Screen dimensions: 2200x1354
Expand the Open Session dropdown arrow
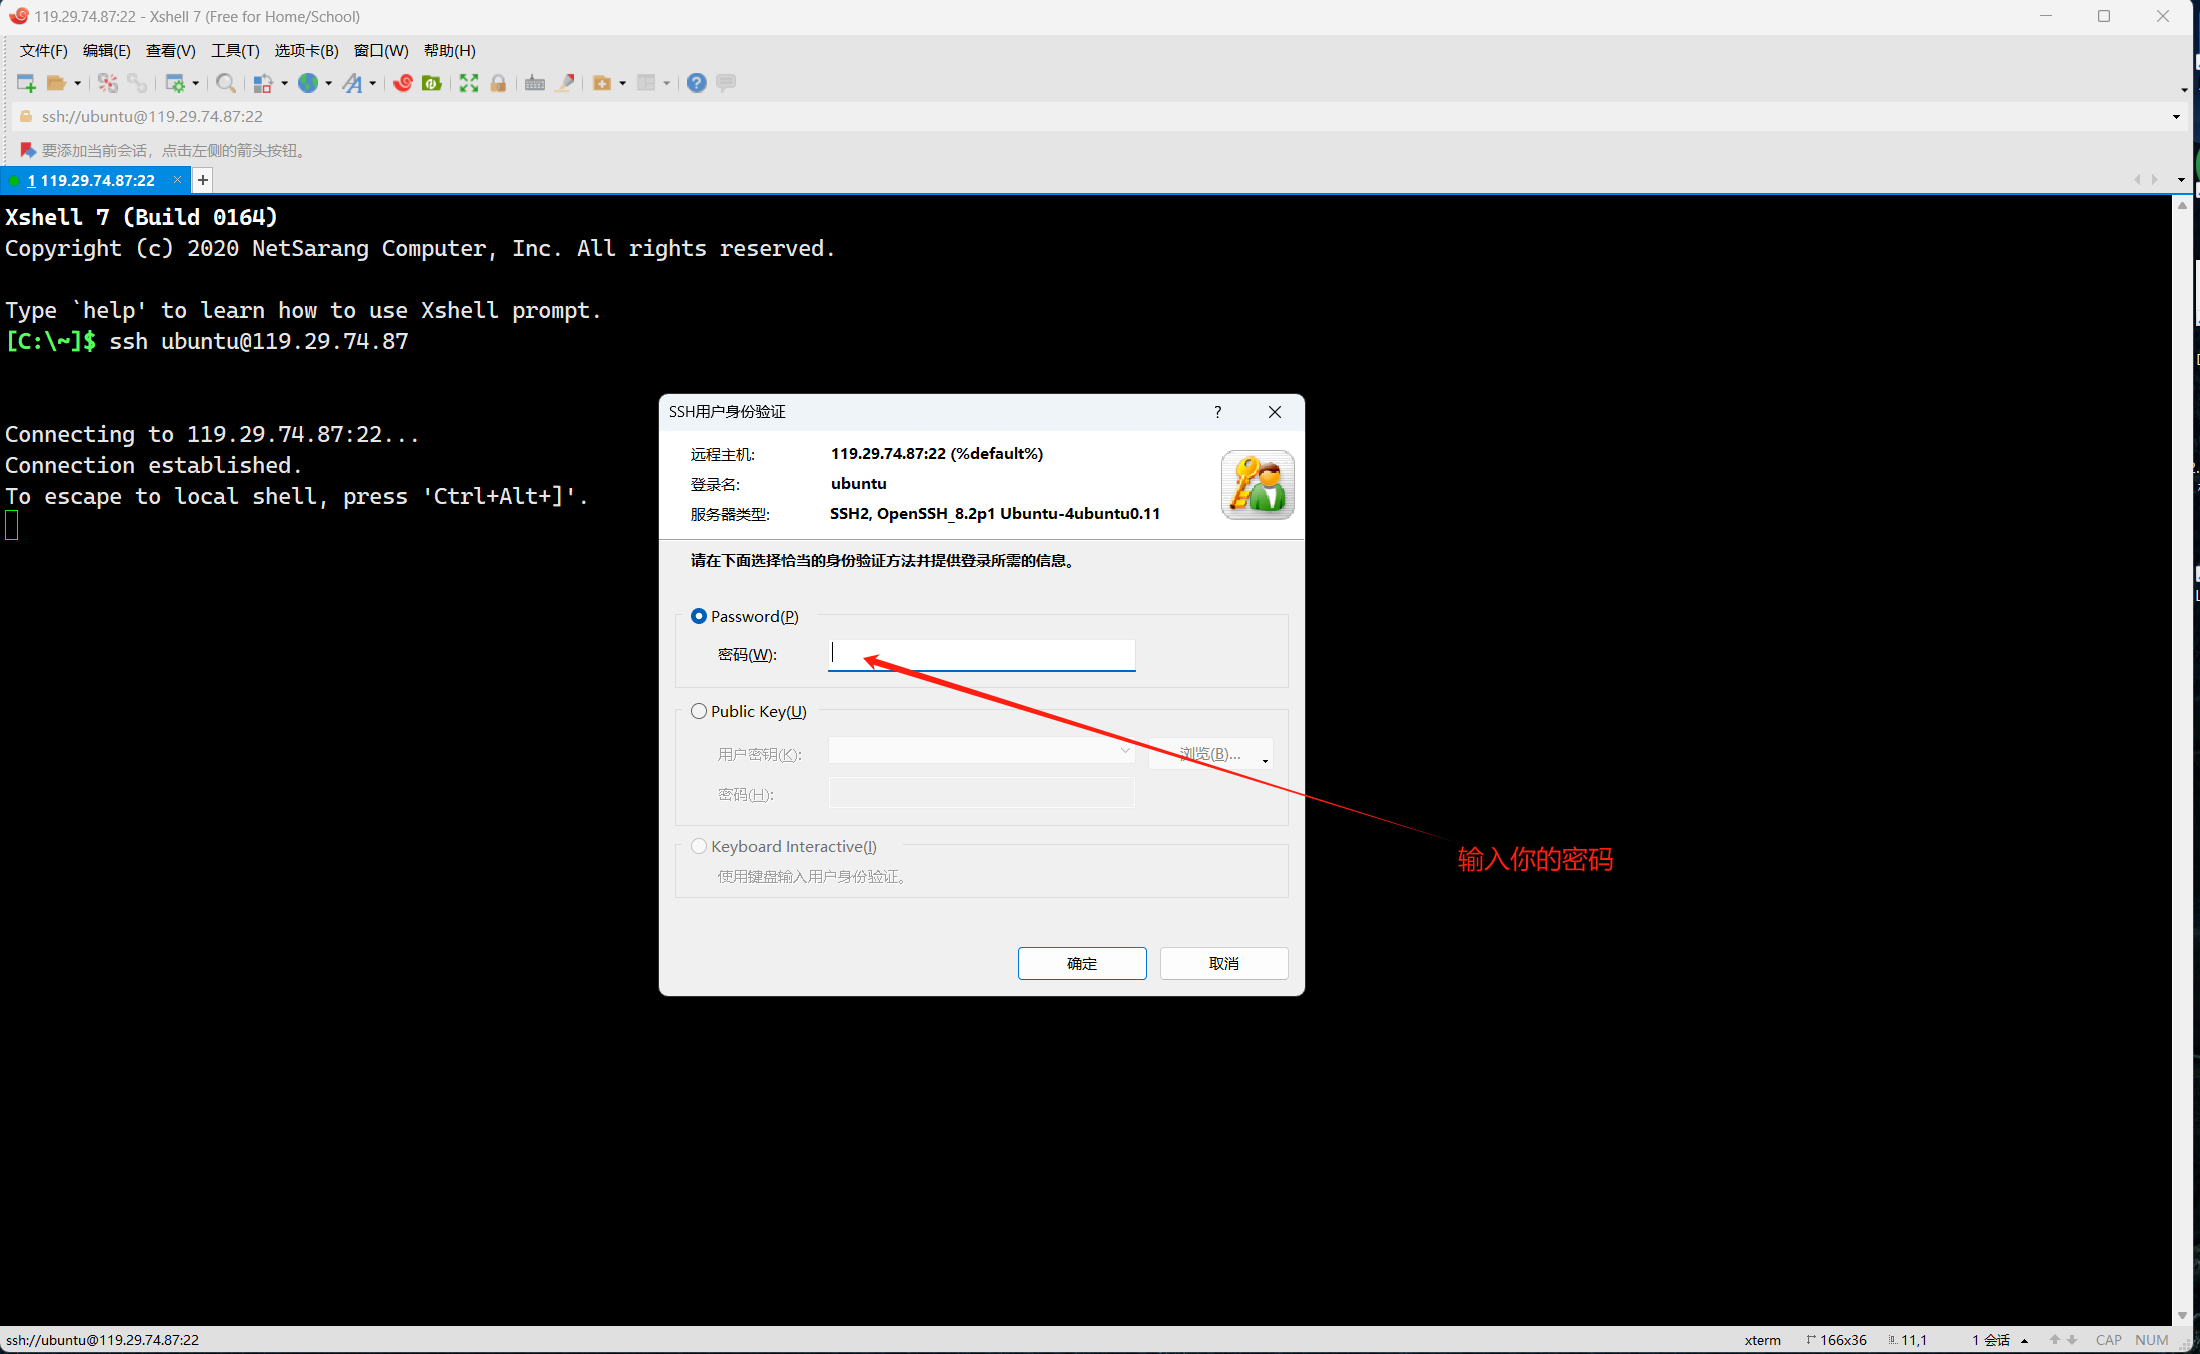(x=78, y=83)
